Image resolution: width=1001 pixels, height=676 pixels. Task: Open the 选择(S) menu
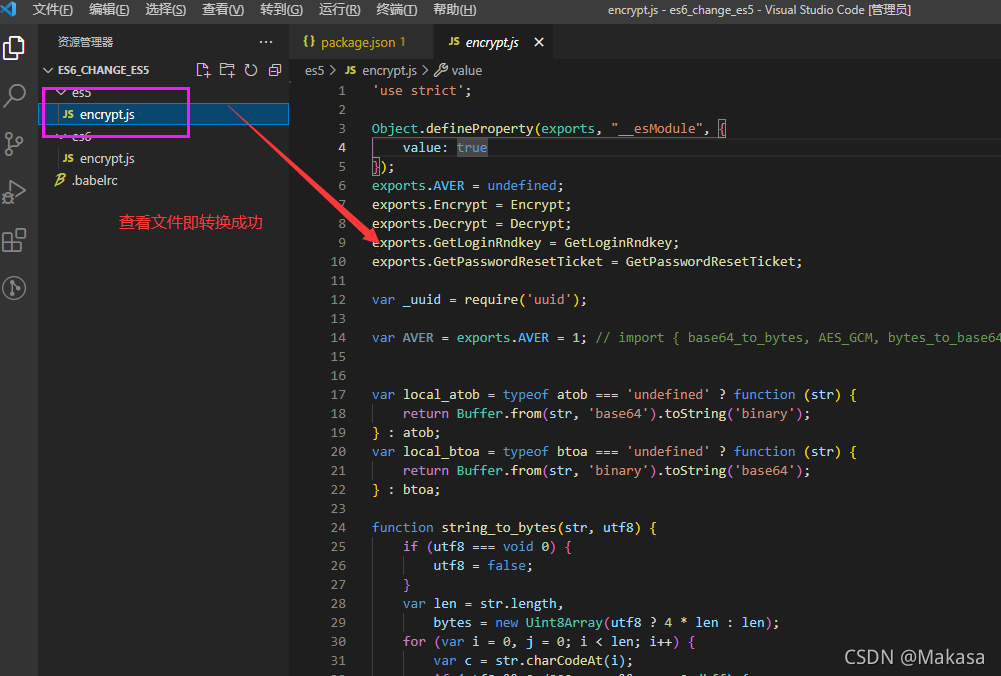[x=165, y=10]
